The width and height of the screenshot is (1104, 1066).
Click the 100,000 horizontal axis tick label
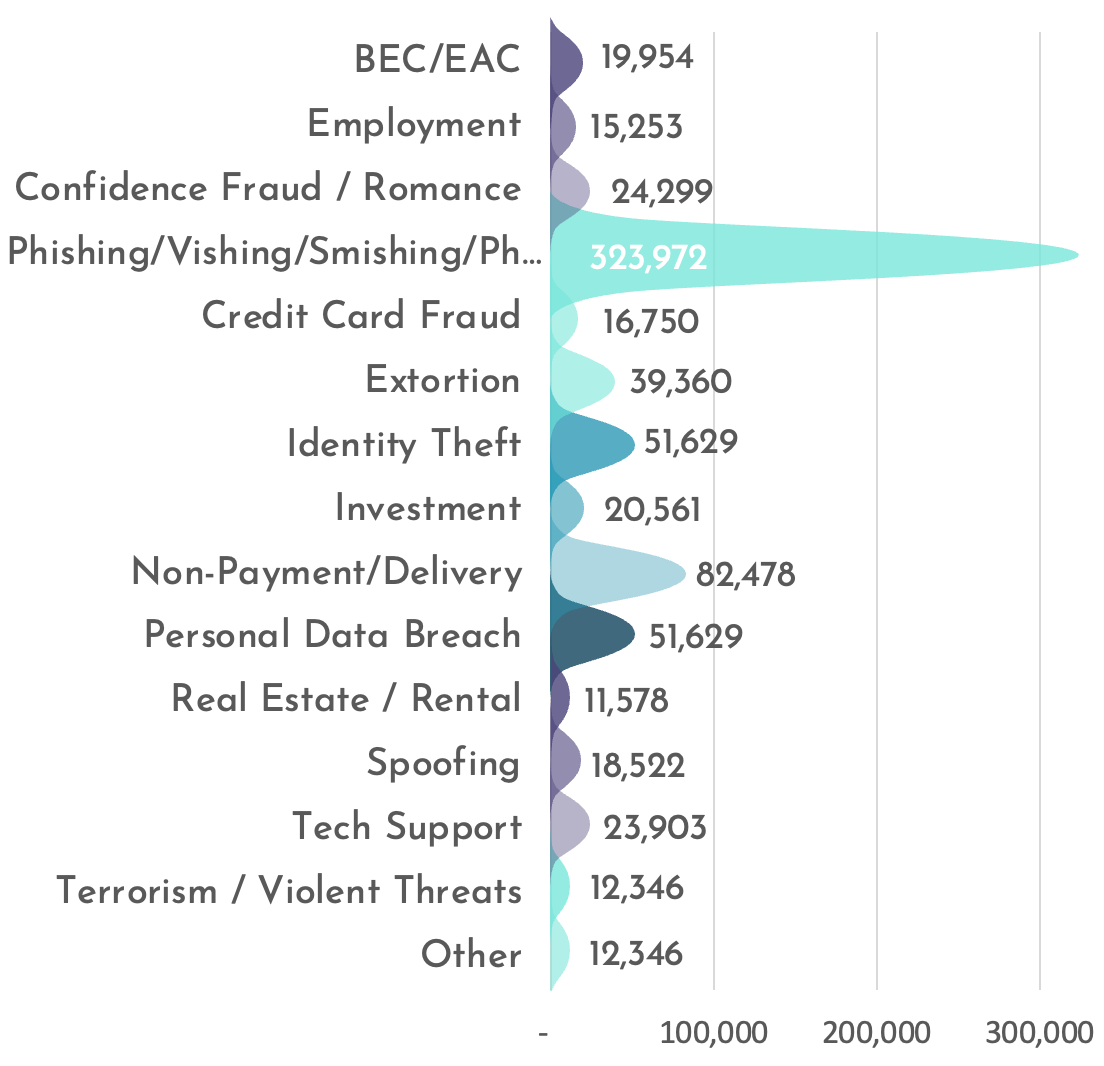(713, 1033)
